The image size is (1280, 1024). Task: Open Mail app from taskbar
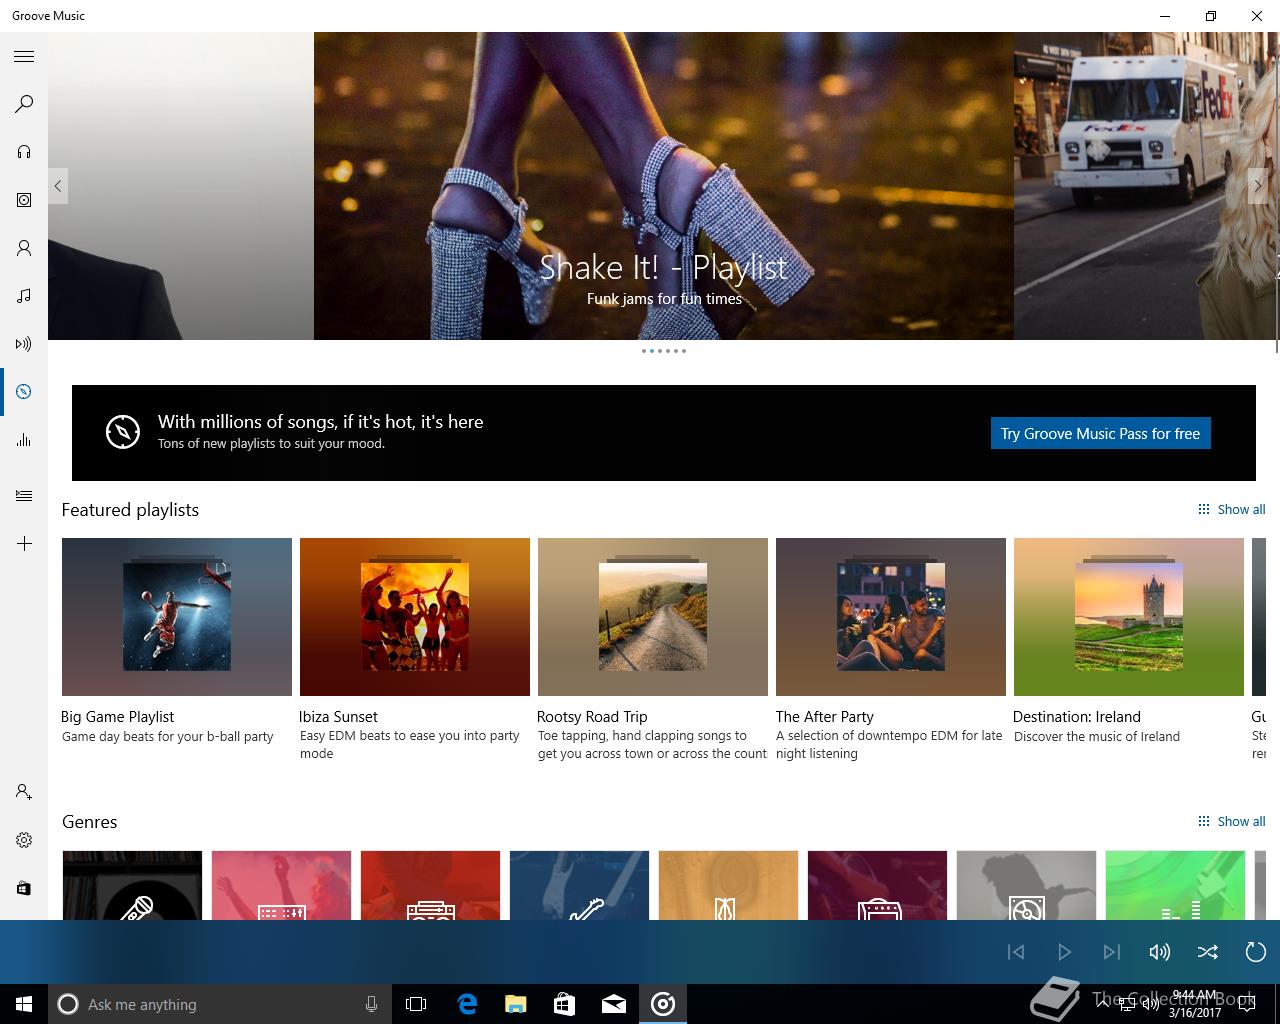click(x=614, y=1004)
